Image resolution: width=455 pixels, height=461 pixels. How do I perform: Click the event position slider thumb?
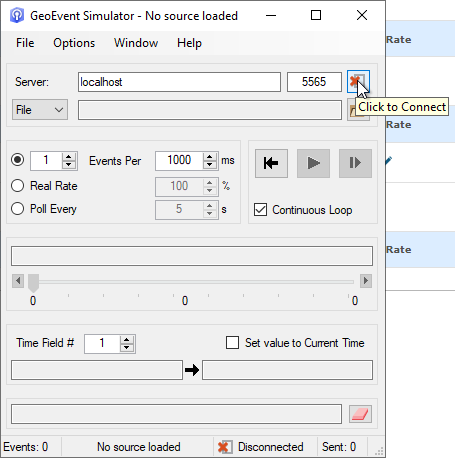pyautogui.click(x=33, y=283)
